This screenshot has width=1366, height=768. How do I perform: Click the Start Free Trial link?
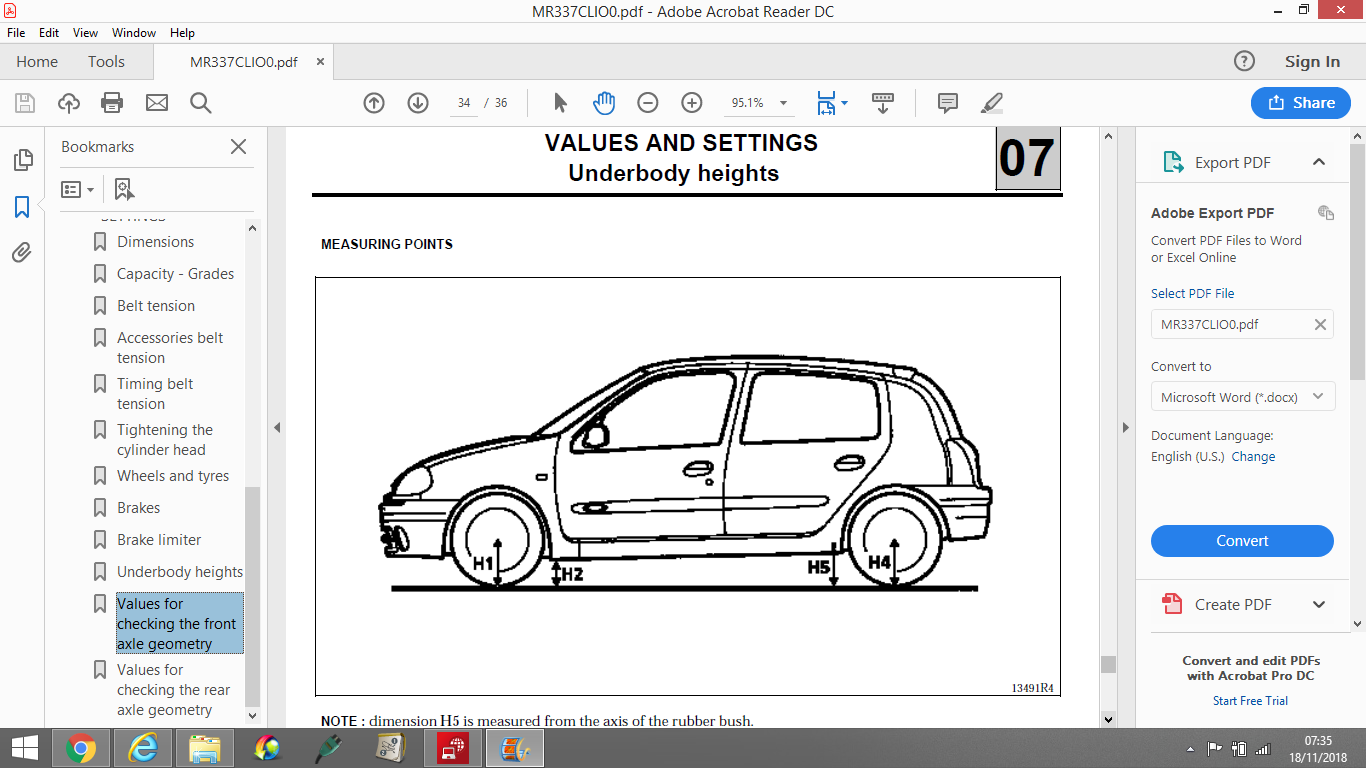click(x=1250, y=701)
